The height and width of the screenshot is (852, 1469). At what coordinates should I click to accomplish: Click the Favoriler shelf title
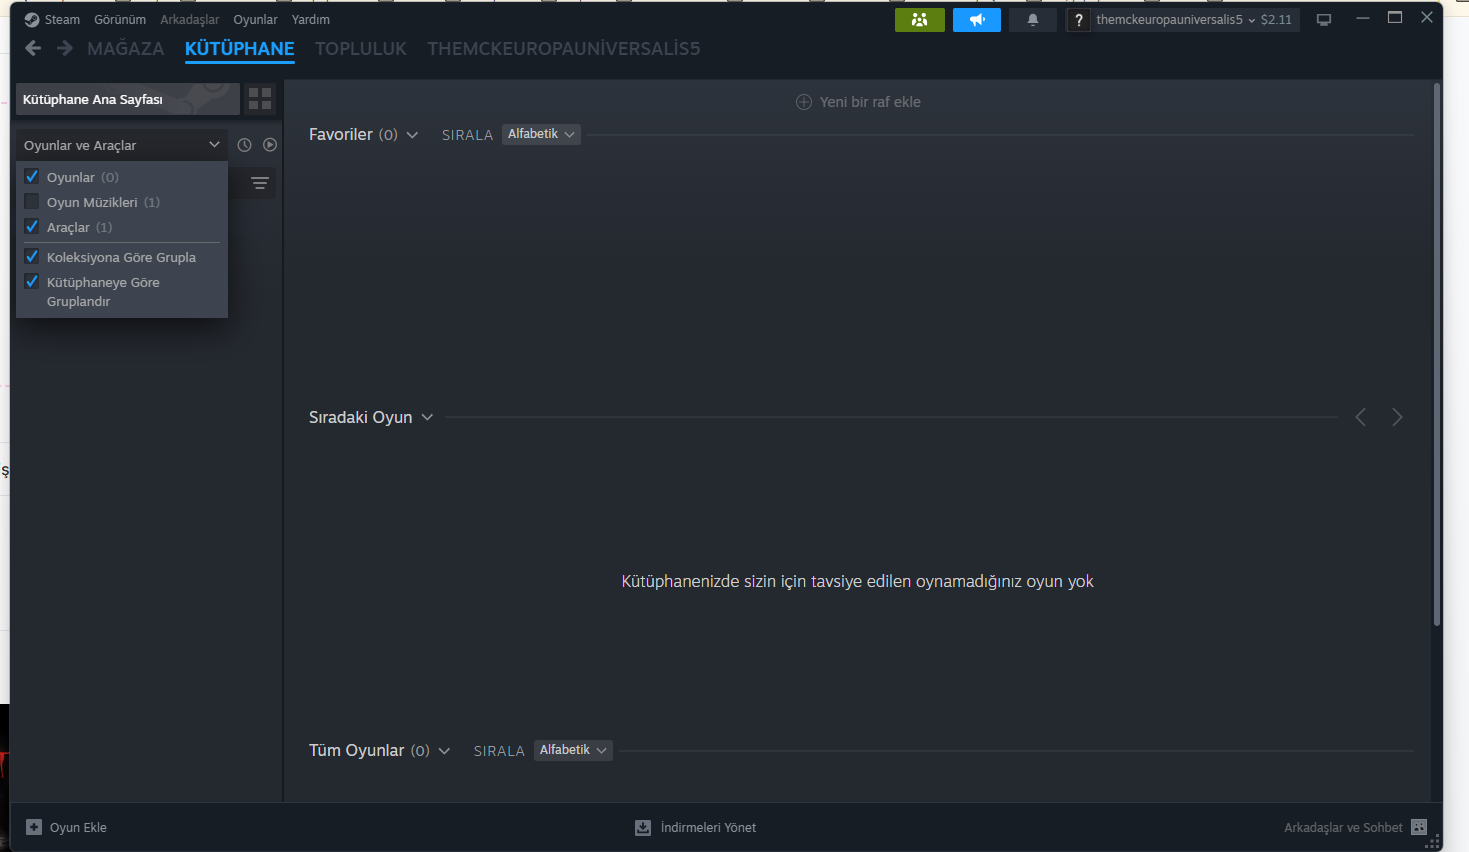[341, 134]
